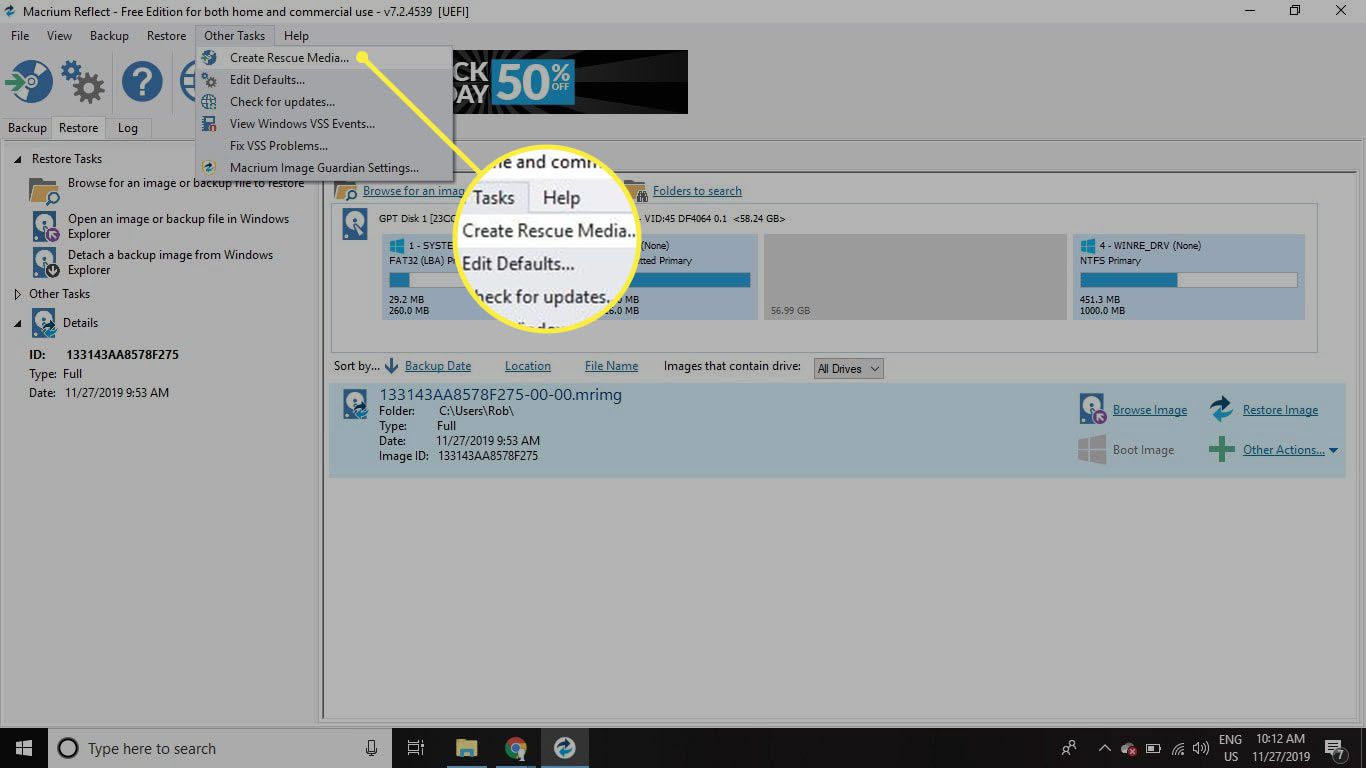The image size is (1366, 768).
Task: Click the globe icon next to Check for updates
Action: tap(209, 102)
